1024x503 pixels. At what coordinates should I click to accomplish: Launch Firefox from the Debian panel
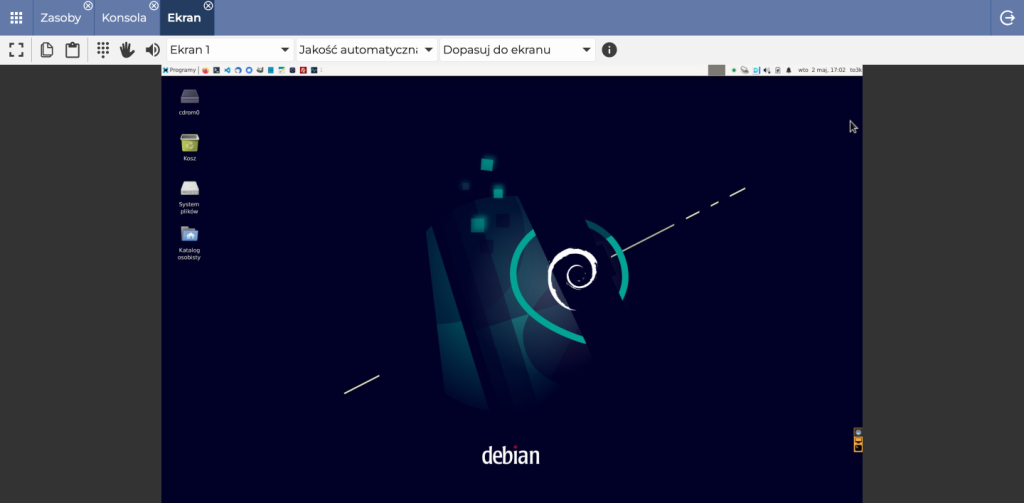[205, 70]
